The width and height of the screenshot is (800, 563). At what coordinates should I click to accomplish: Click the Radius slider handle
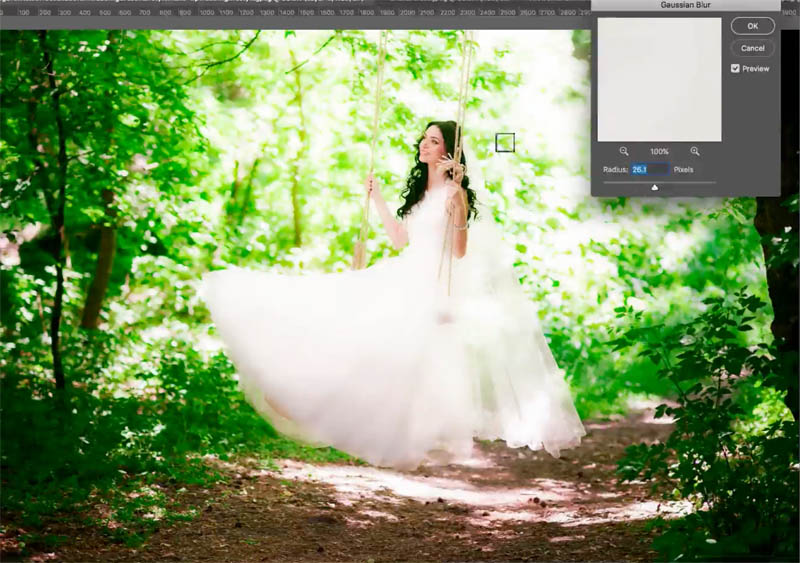point(655,186)
